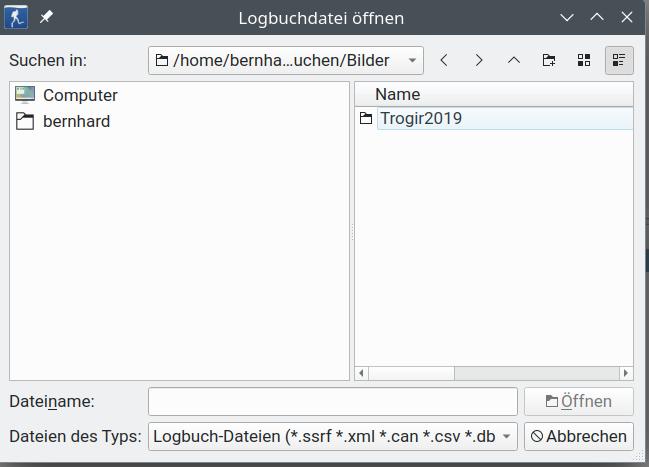The image size is (649, 467).
Task: Click the Computer monitor icon in sidebar
Action: tap(25, 95)
